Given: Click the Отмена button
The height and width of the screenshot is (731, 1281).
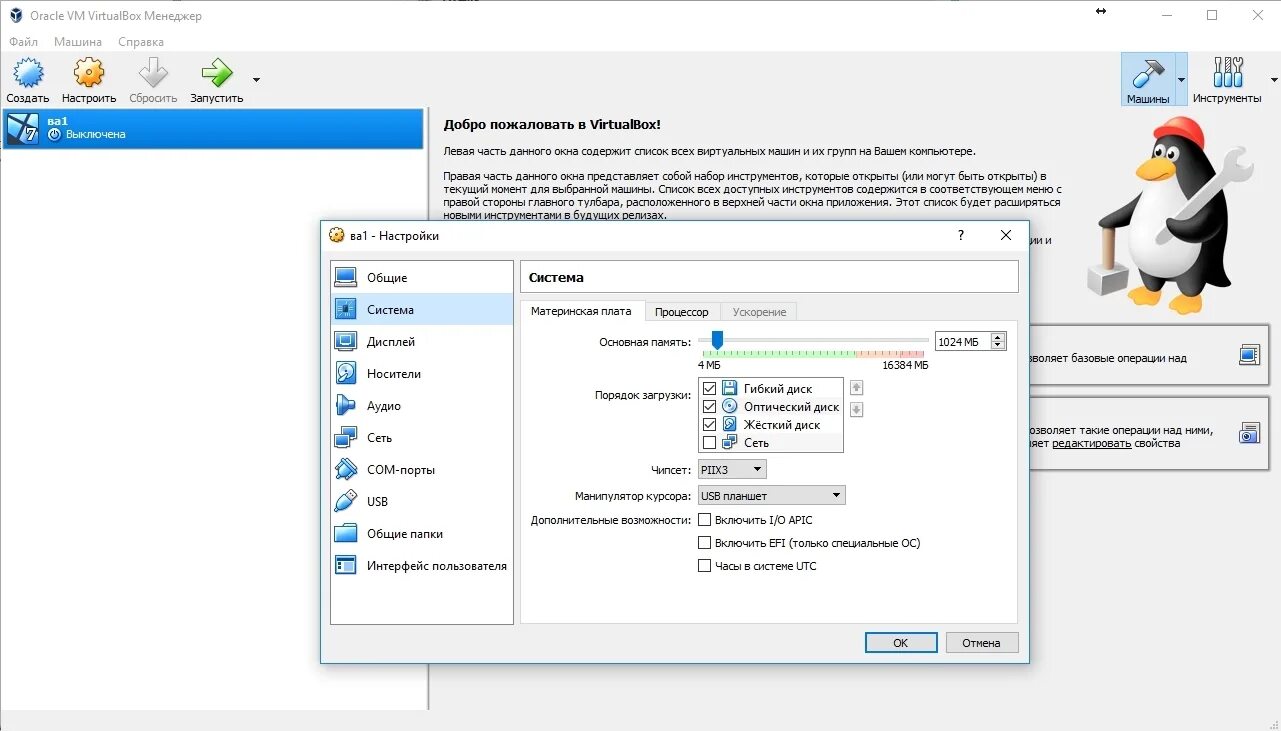Looking at the screenshot, I should point(982,643).
